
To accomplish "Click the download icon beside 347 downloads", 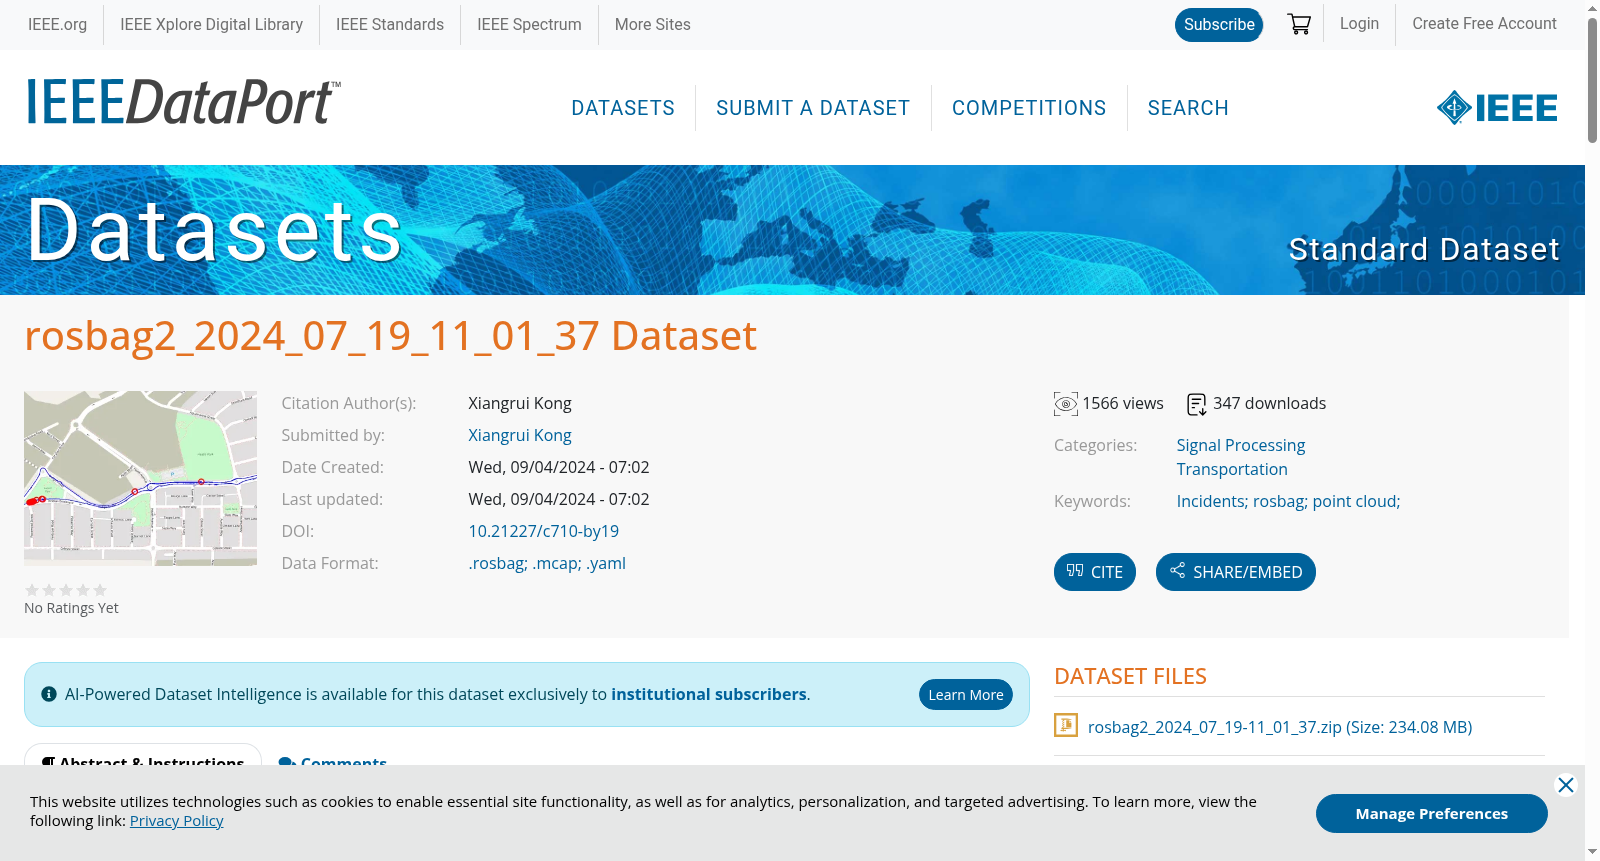I will 1197,404.
